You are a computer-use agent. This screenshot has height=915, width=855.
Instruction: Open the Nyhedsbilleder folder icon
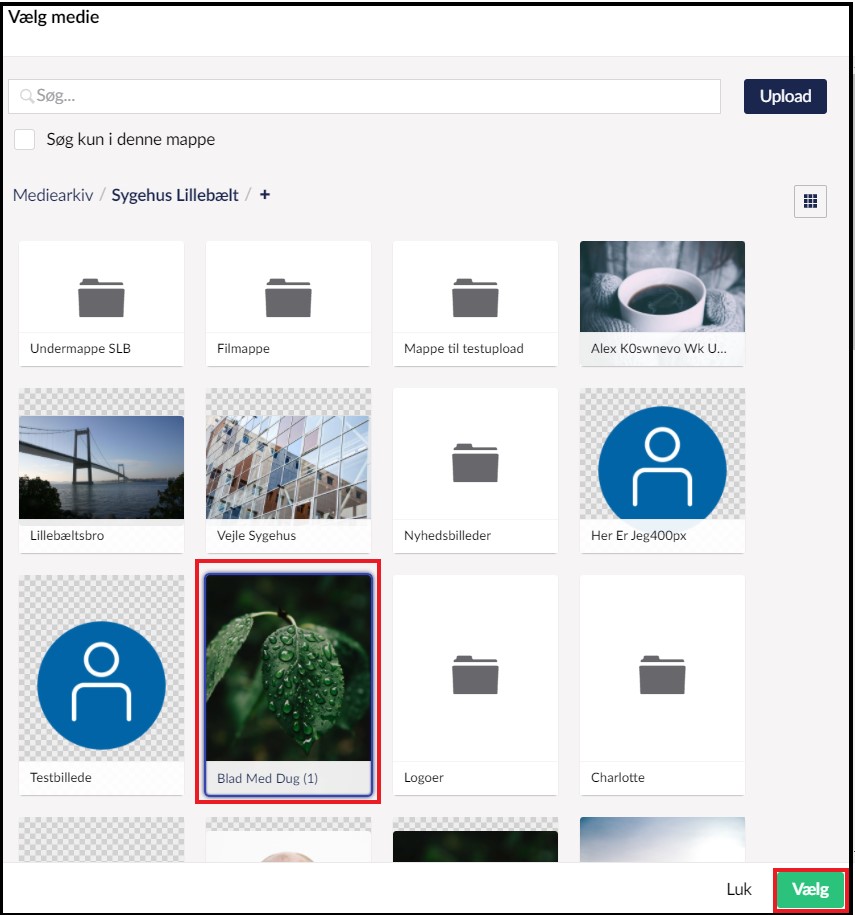click(x=475, y=463)
